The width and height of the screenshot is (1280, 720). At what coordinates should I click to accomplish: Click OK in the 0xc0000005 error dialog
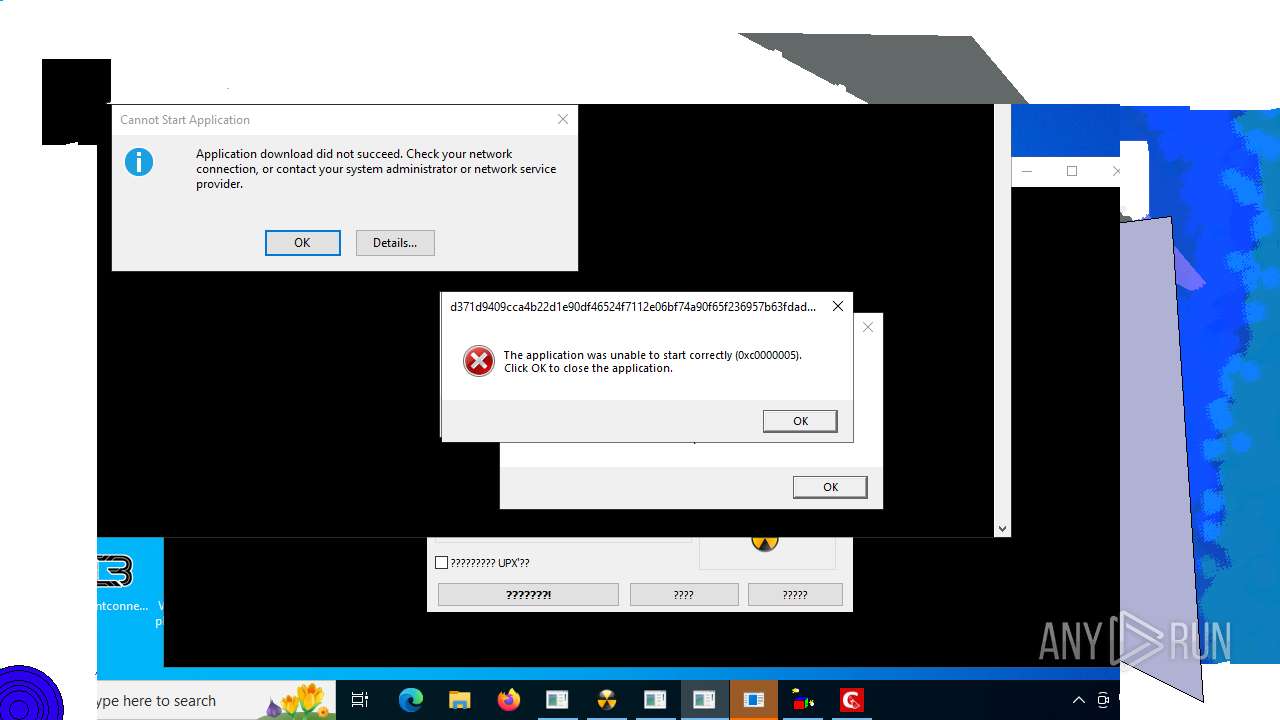[800, 421]
